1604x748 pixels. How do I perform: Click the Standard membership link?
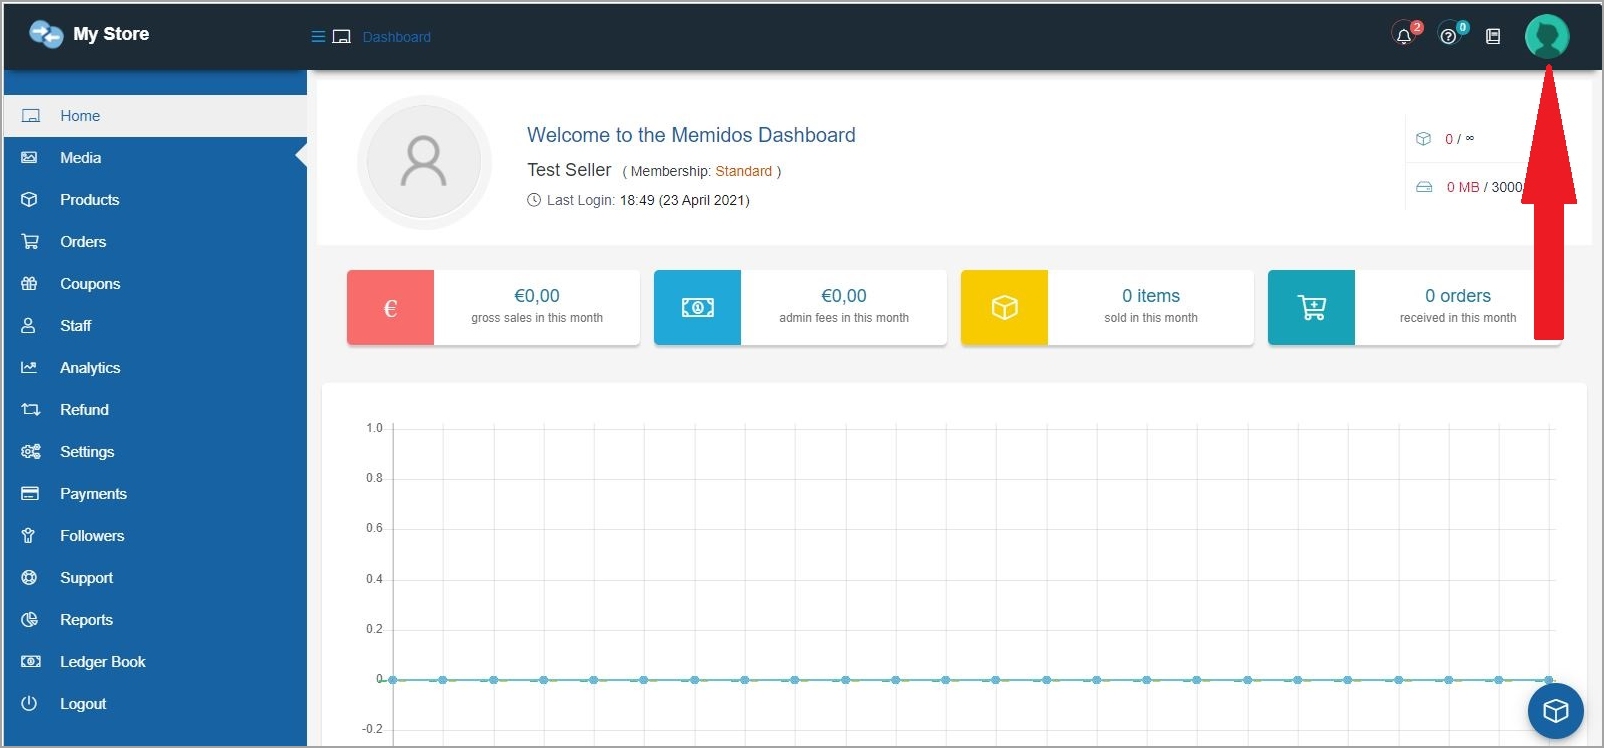743,171
